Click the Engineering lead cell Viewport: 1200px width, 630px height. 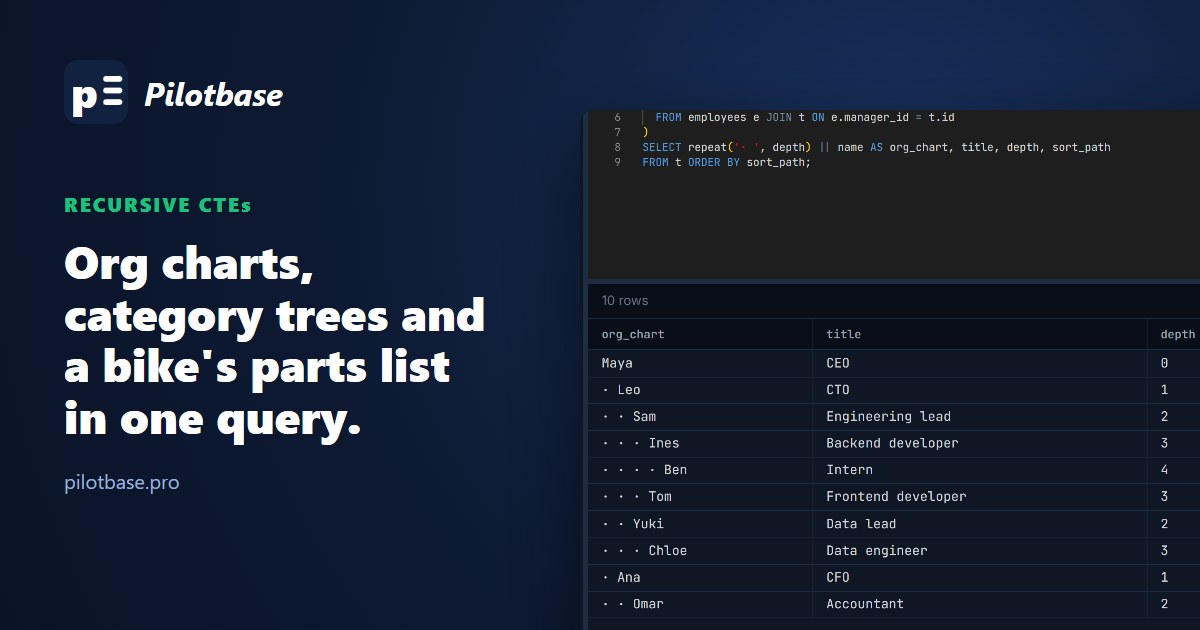click(x=980, y=416)
